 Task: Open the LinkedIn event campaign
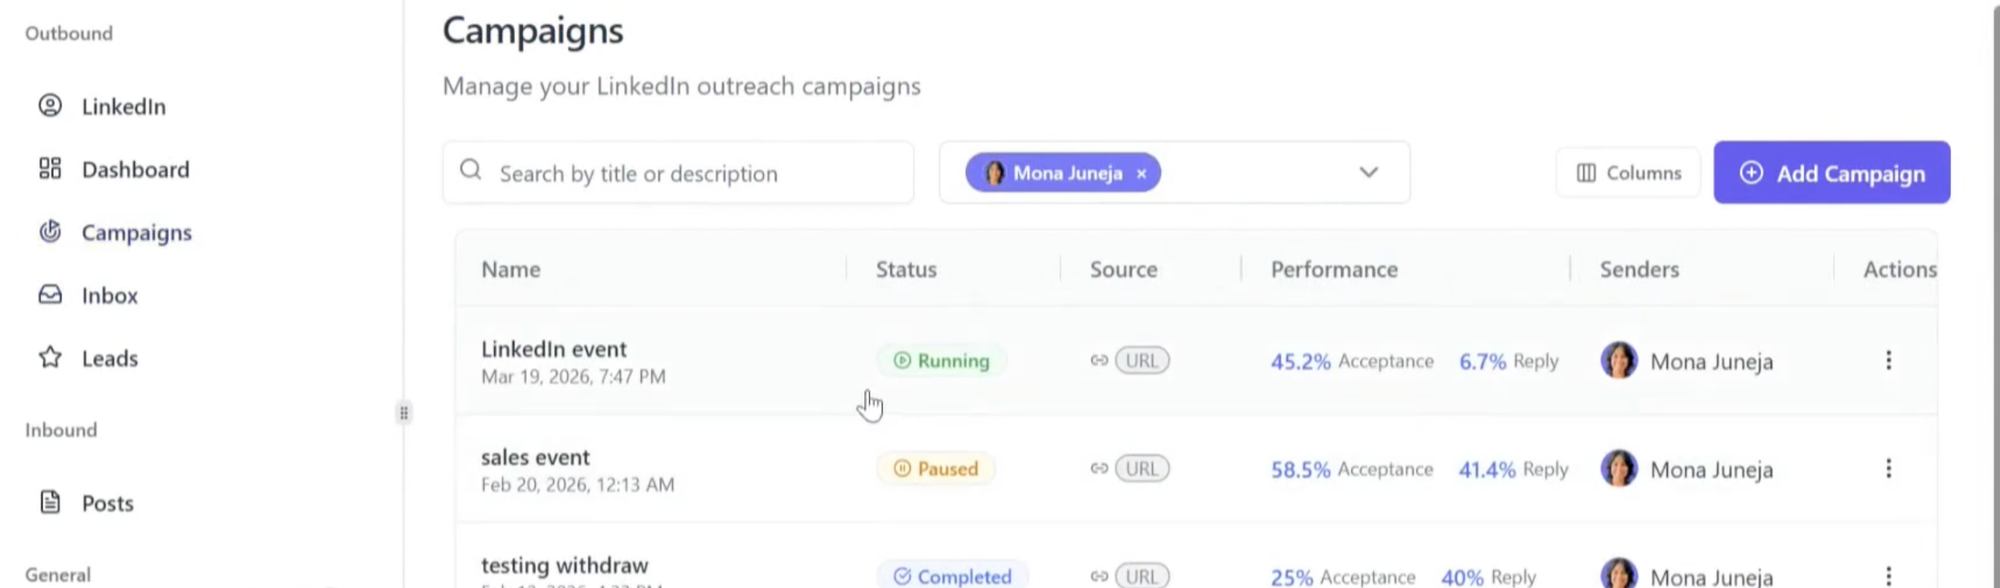click(554, 350)
